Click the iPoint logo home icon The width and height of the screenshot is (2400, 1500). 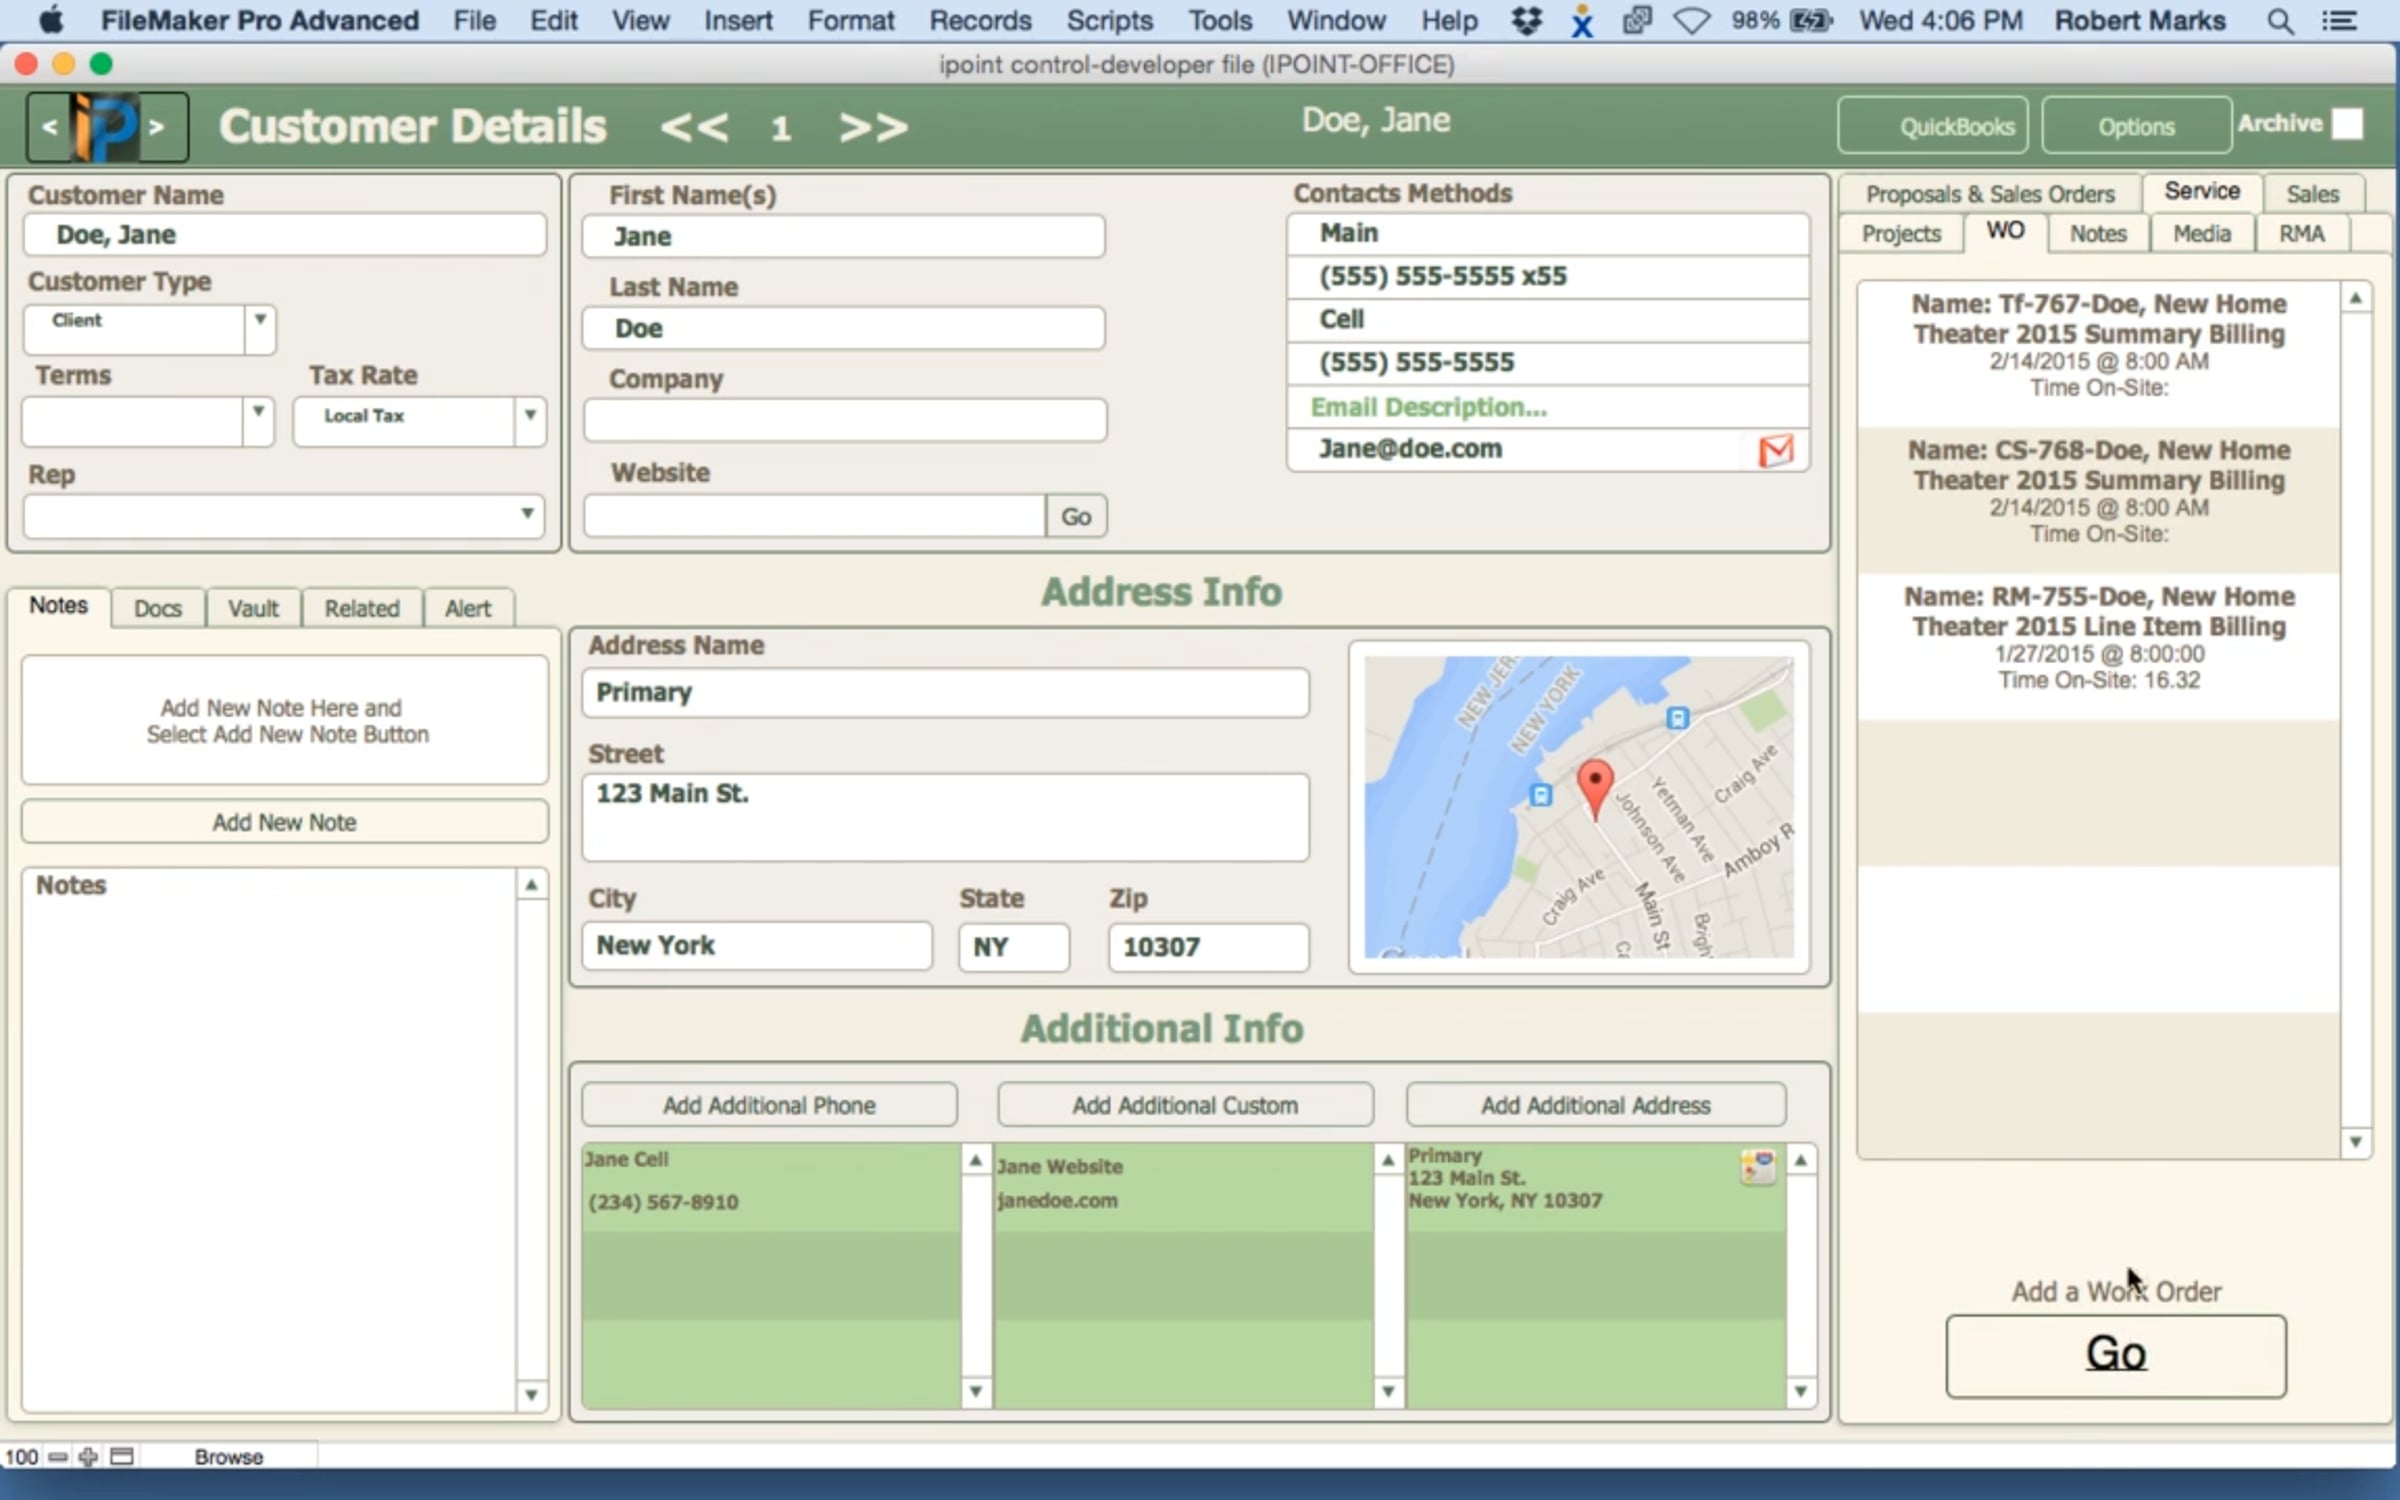(106, 127)
